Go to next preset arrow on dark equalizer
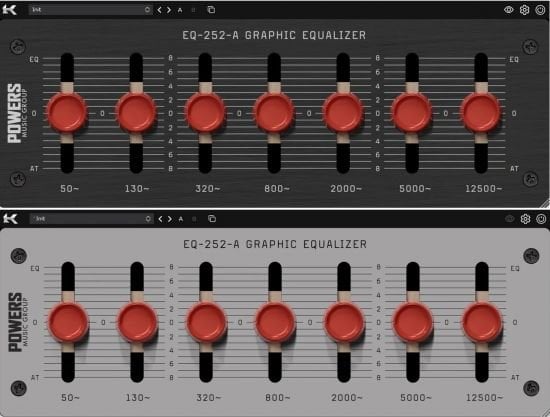The image size is (550, 417). point(169,10)
